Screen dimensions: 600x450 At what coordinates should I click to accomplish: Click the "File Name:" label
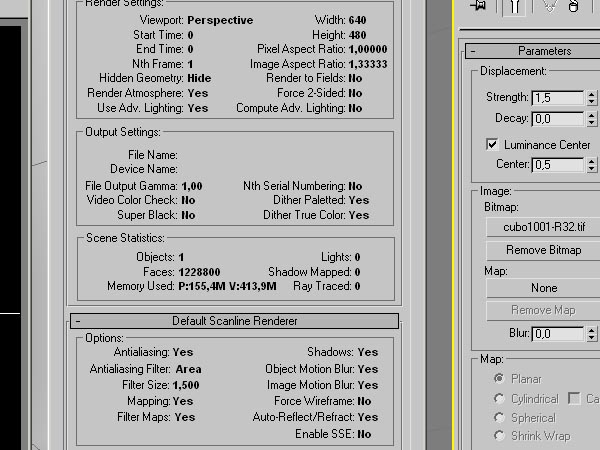pos(153,155)
